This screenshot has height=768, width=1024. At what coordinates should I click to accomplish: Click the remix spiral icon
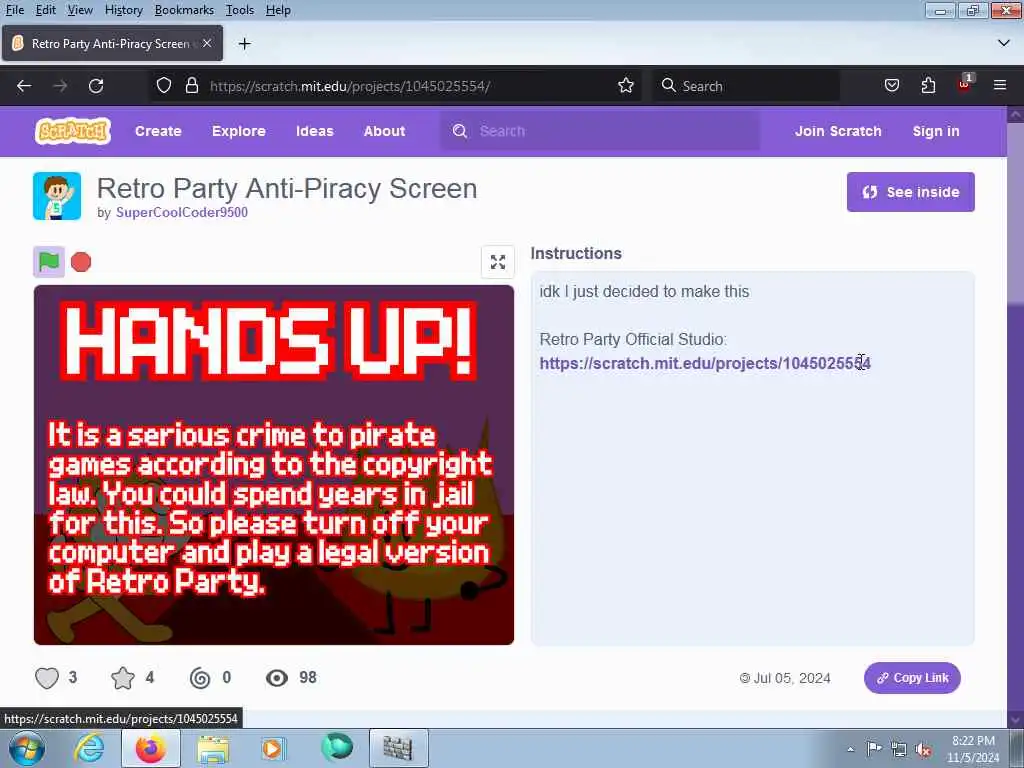[x=200, y=678]
